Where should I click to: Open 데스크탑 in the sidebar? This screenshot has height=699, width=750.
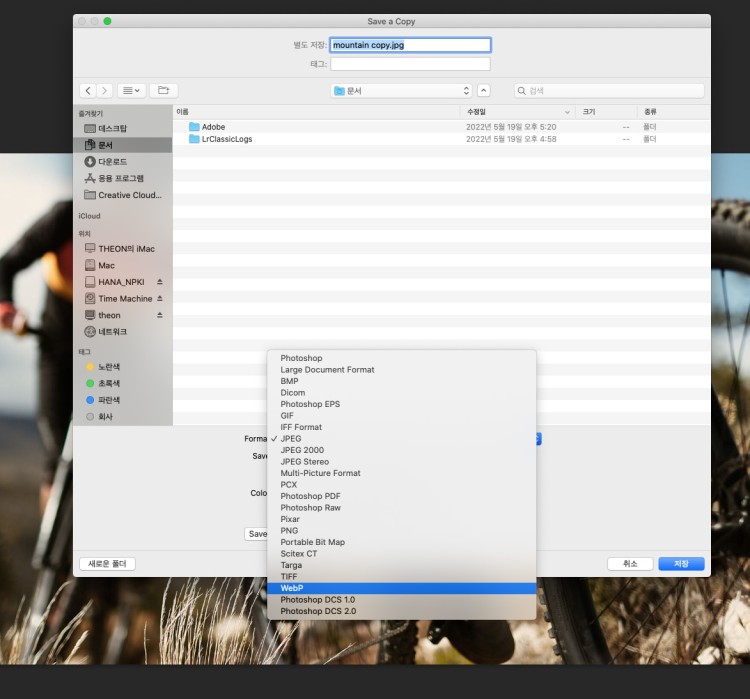(x=112, y=129)
